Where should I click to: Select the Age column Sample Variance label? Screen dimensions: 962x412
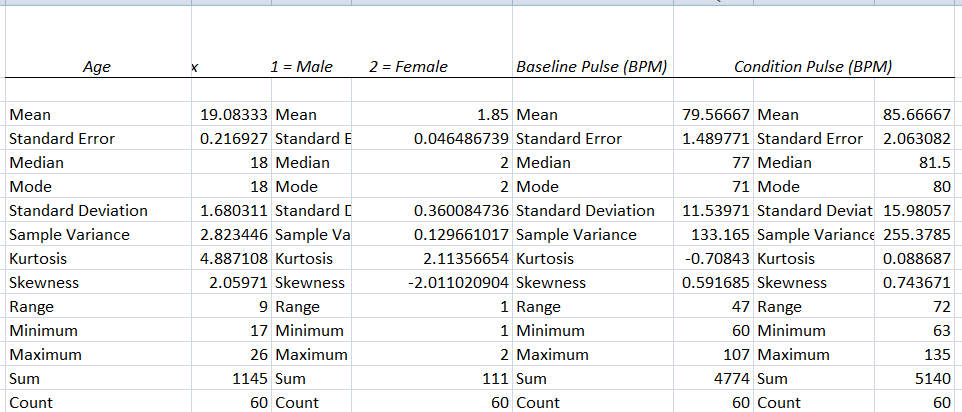tap(69, 235)
